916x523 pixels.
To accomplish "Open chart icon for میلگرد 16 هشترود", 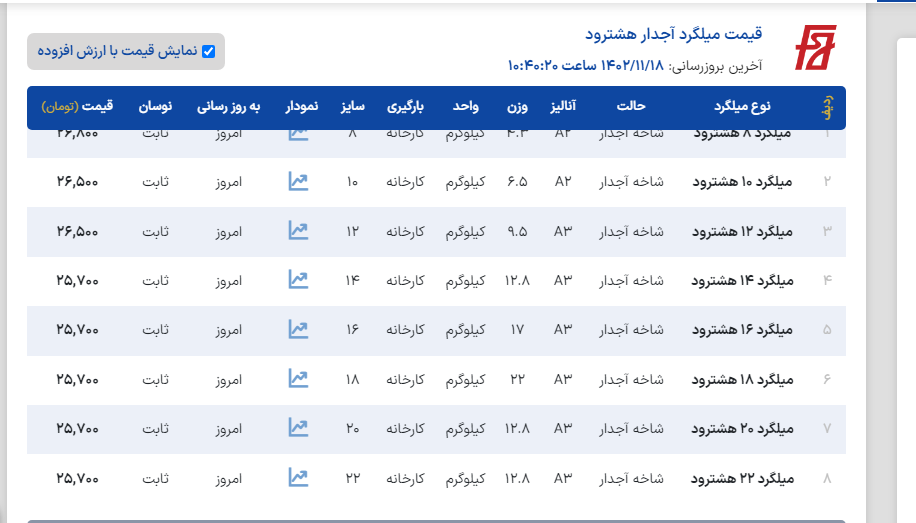I will click(x=298, y=329).
